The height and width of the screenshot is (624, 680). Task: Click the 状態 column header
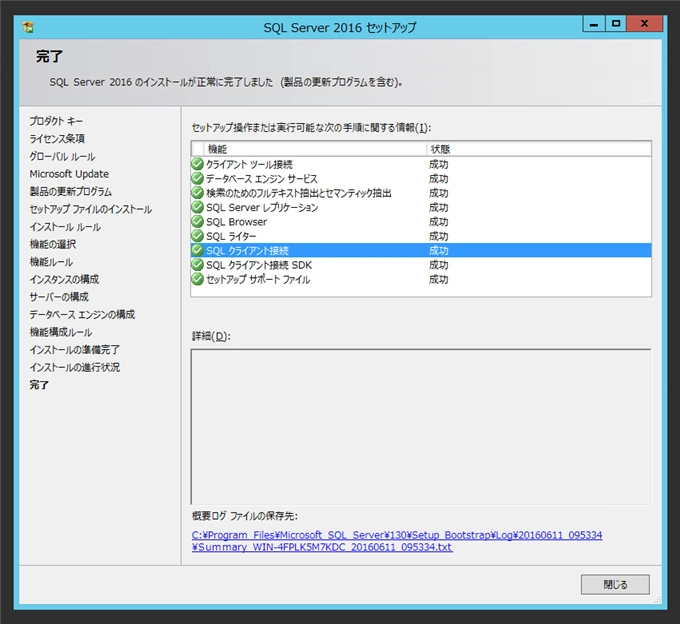tap(539, 149)
